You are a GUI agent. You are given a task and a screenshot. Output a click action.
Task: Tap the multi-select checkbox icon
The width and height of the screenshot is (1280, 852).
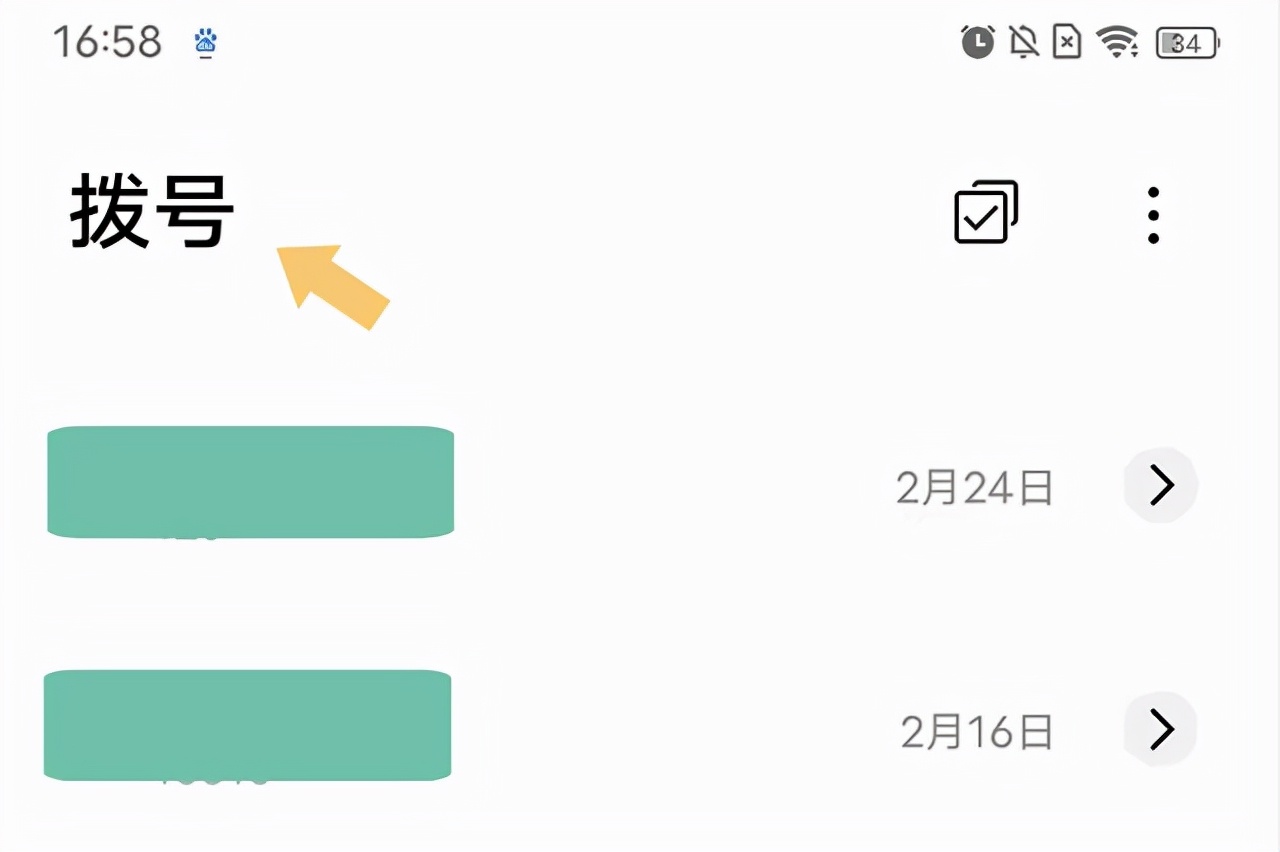click(x=986, y=212)
